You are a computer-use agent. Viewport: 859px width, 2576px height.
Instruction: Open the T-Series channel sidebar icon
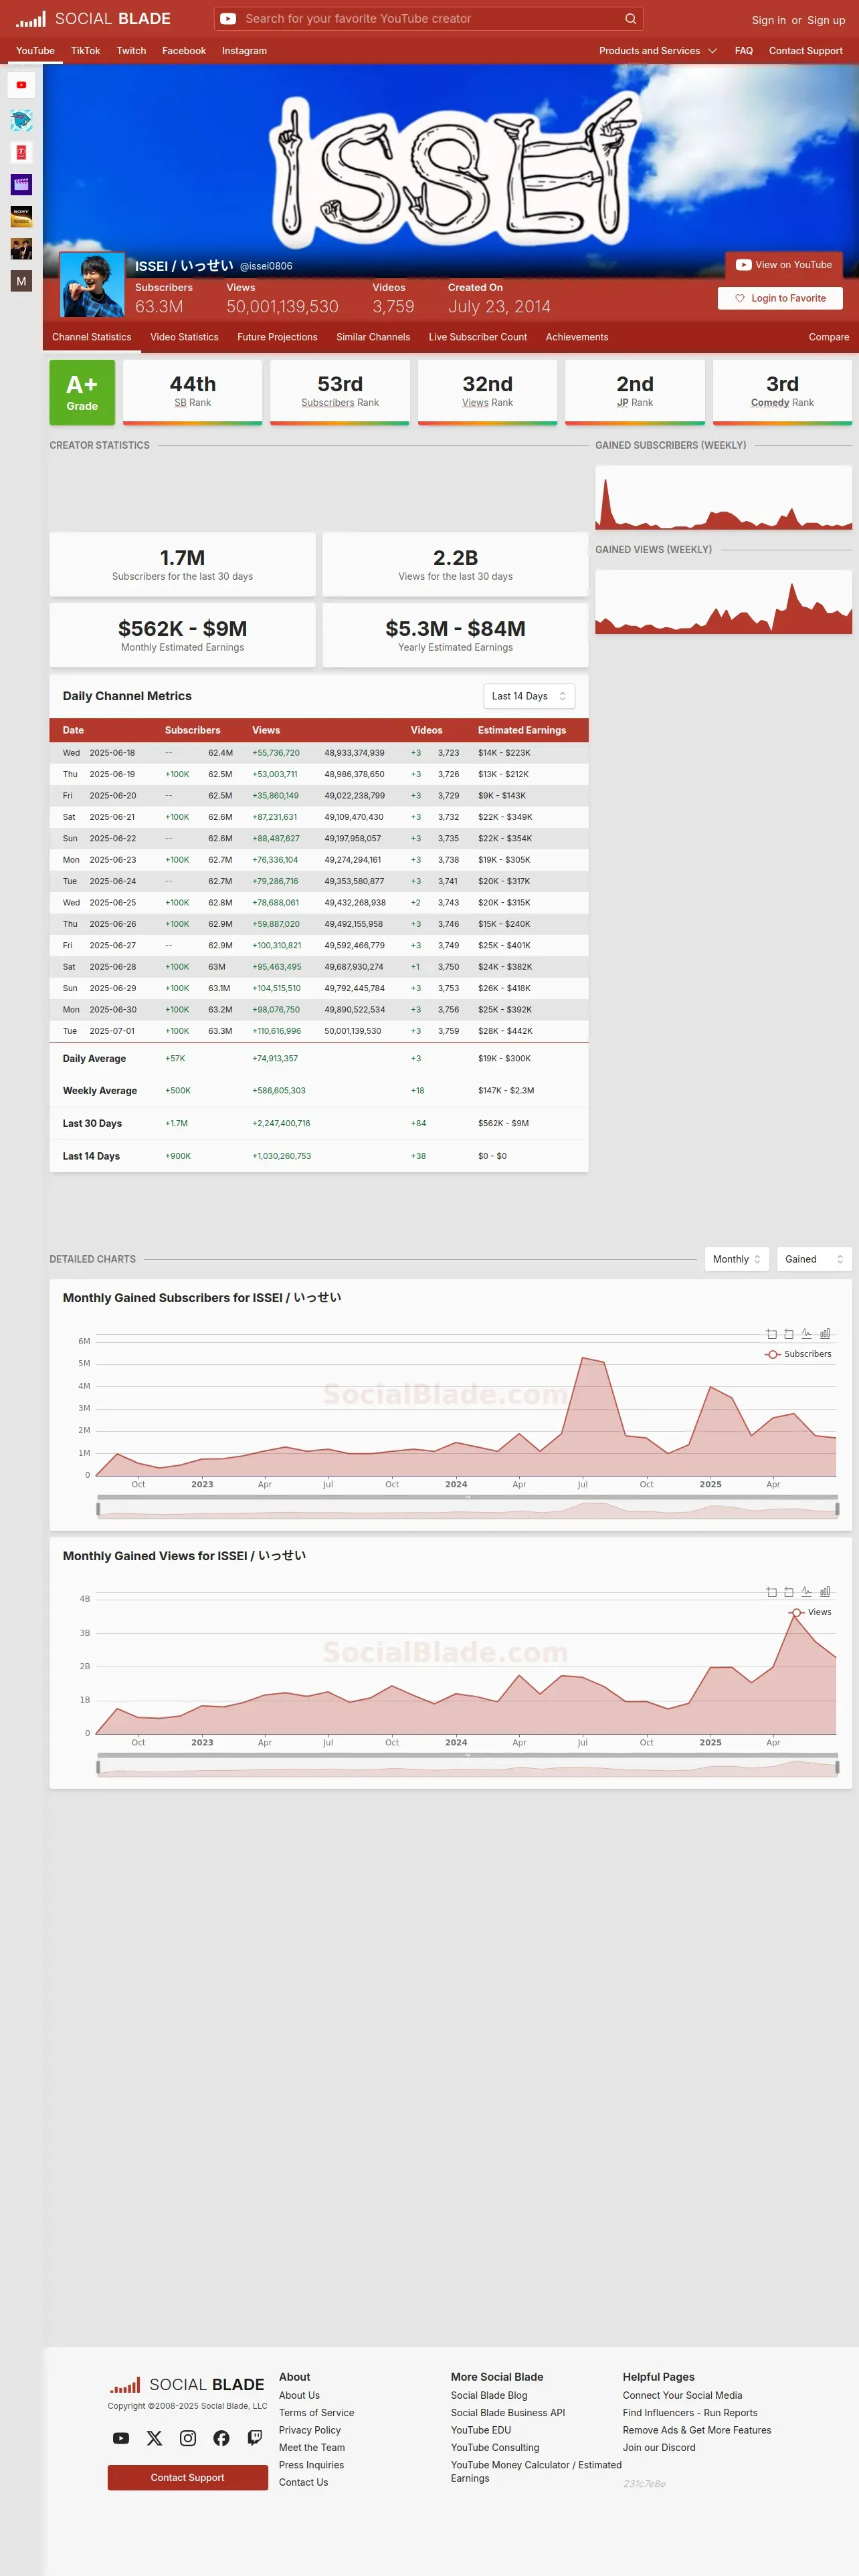(x=21, y=152)
